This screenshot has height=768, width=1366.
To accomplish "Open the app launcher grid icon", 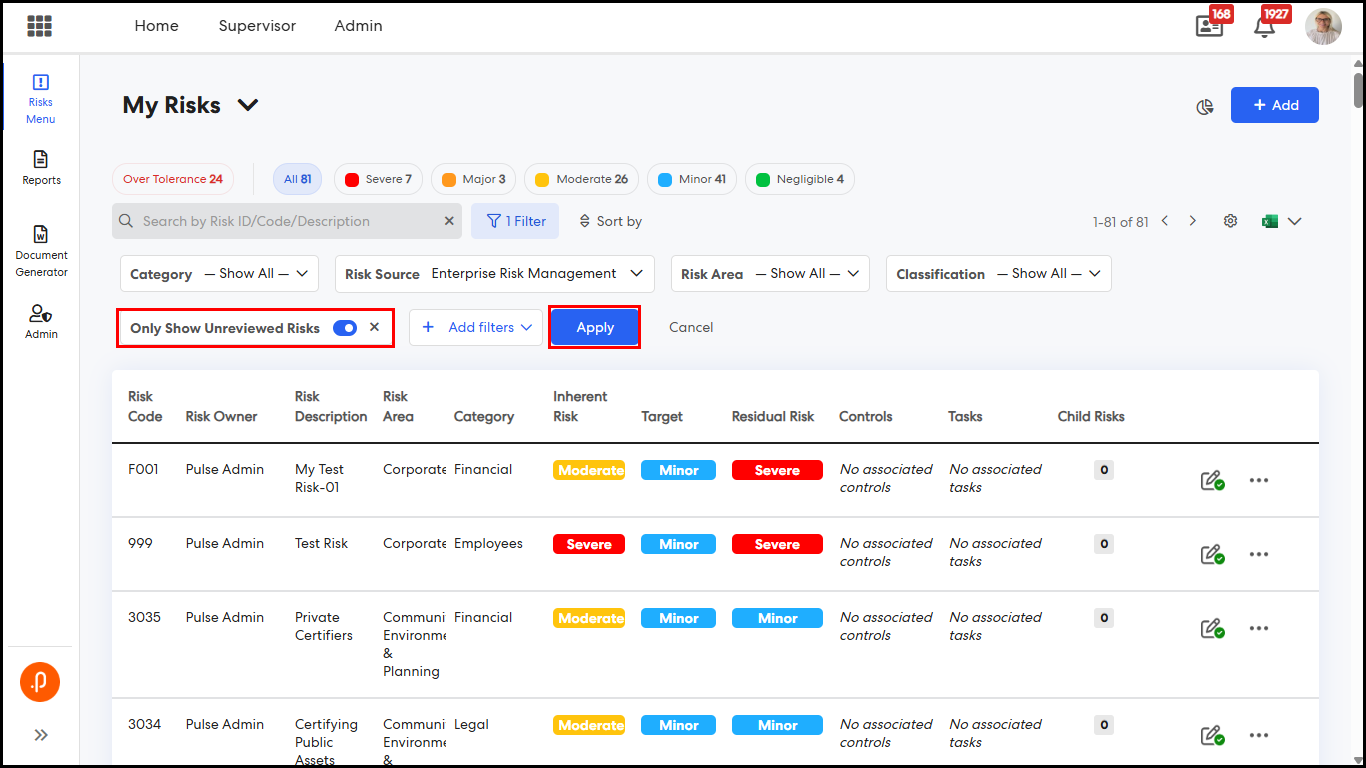I will click(40, 26).
